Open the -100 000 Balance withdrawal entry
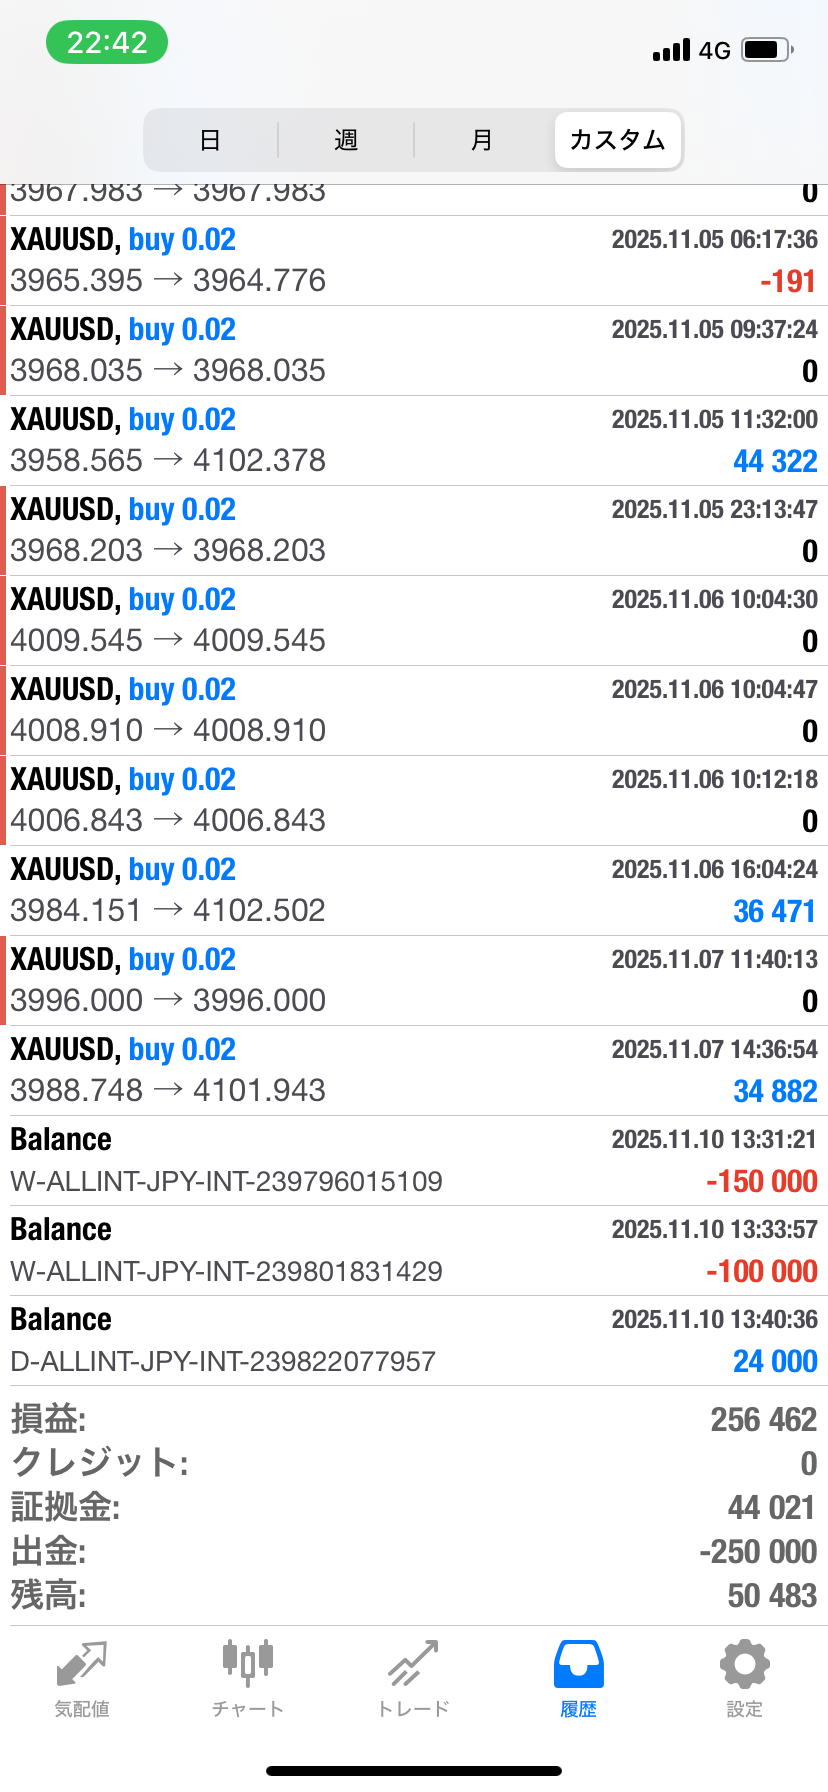The image size is (828, 1792). click(414, 1250)
